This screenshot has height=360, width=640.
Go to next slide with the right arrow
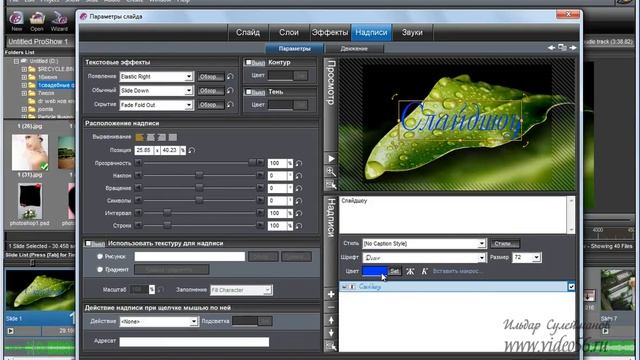click(x=573, y=48)
